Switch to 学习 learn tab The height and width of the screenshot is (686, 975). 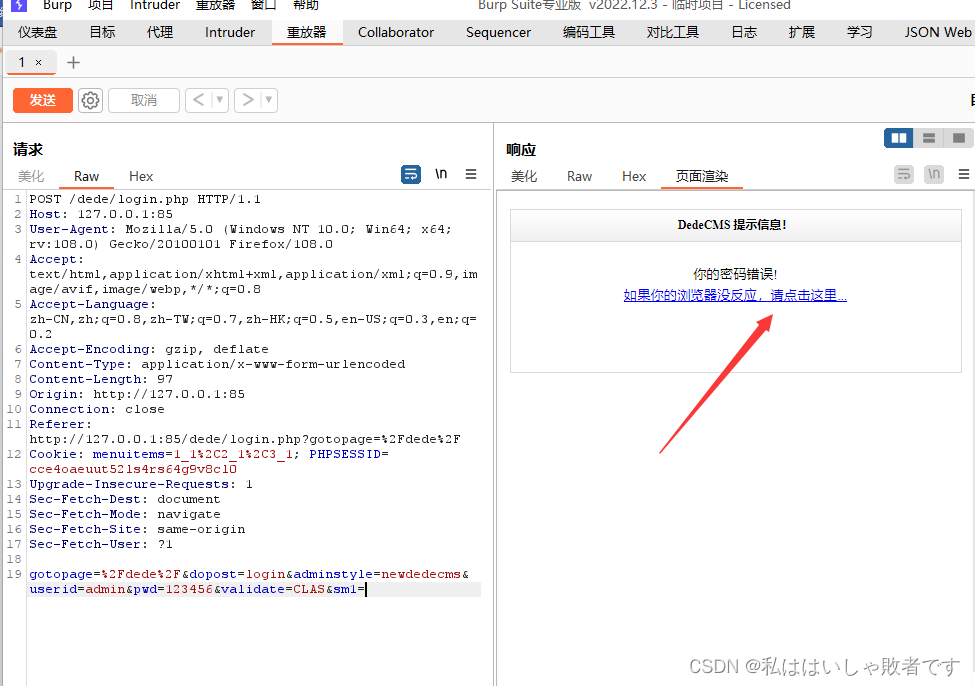point(860,32)
